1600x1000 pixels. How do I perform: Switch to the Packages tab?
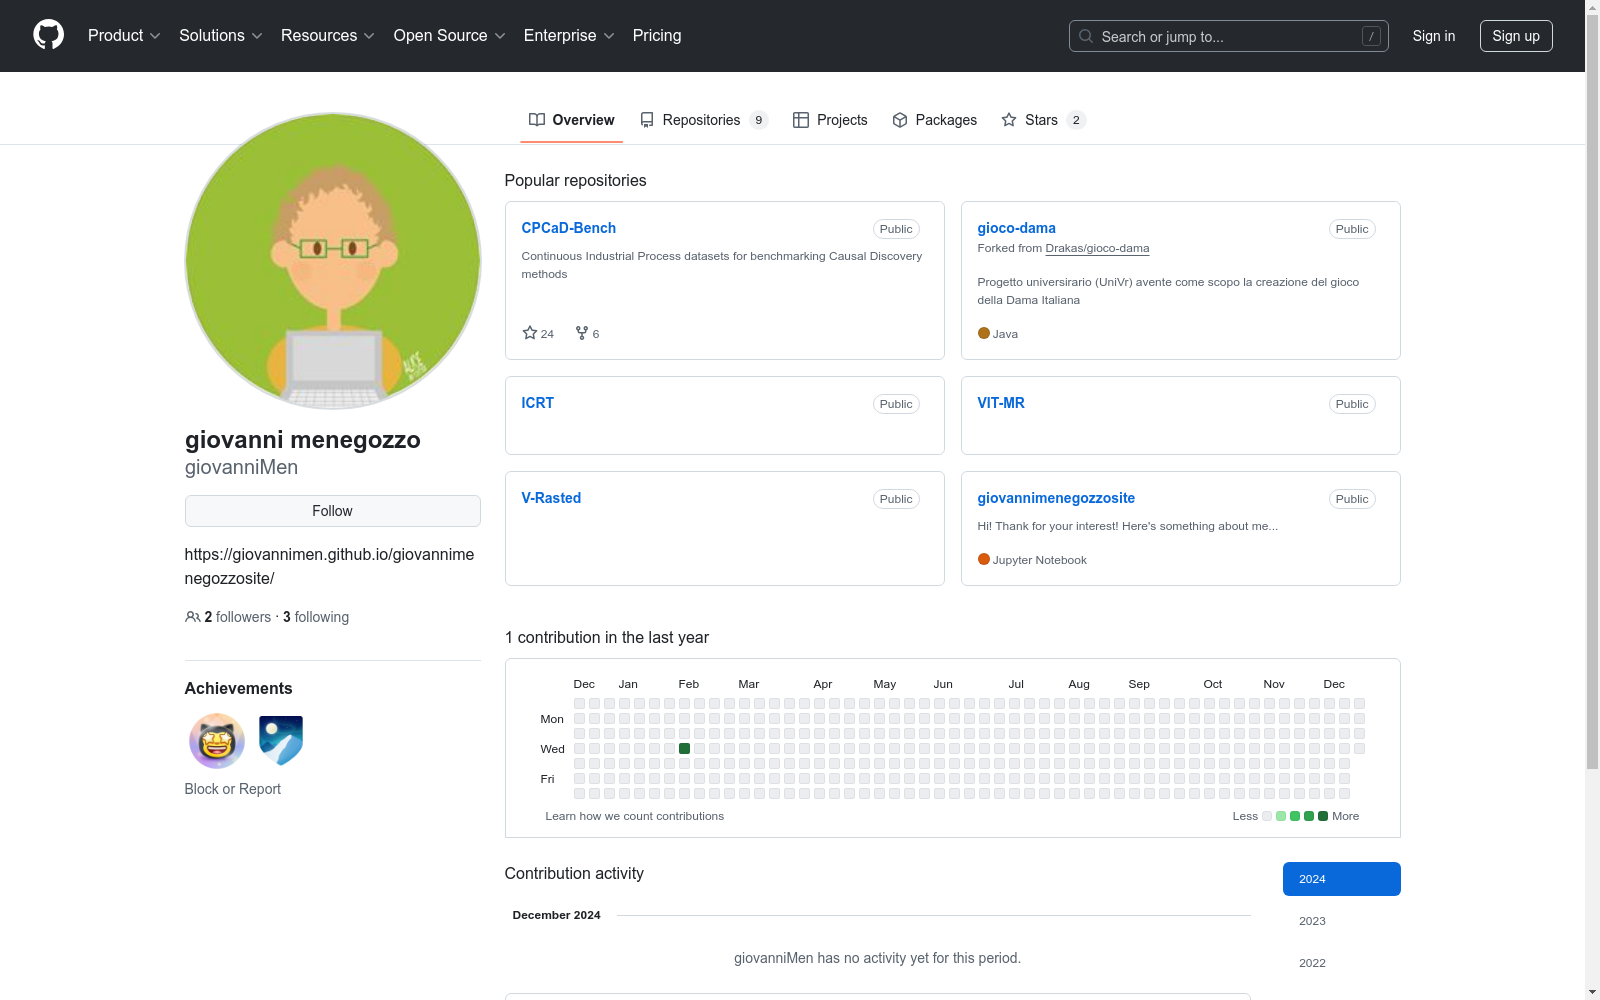point(934,120)
